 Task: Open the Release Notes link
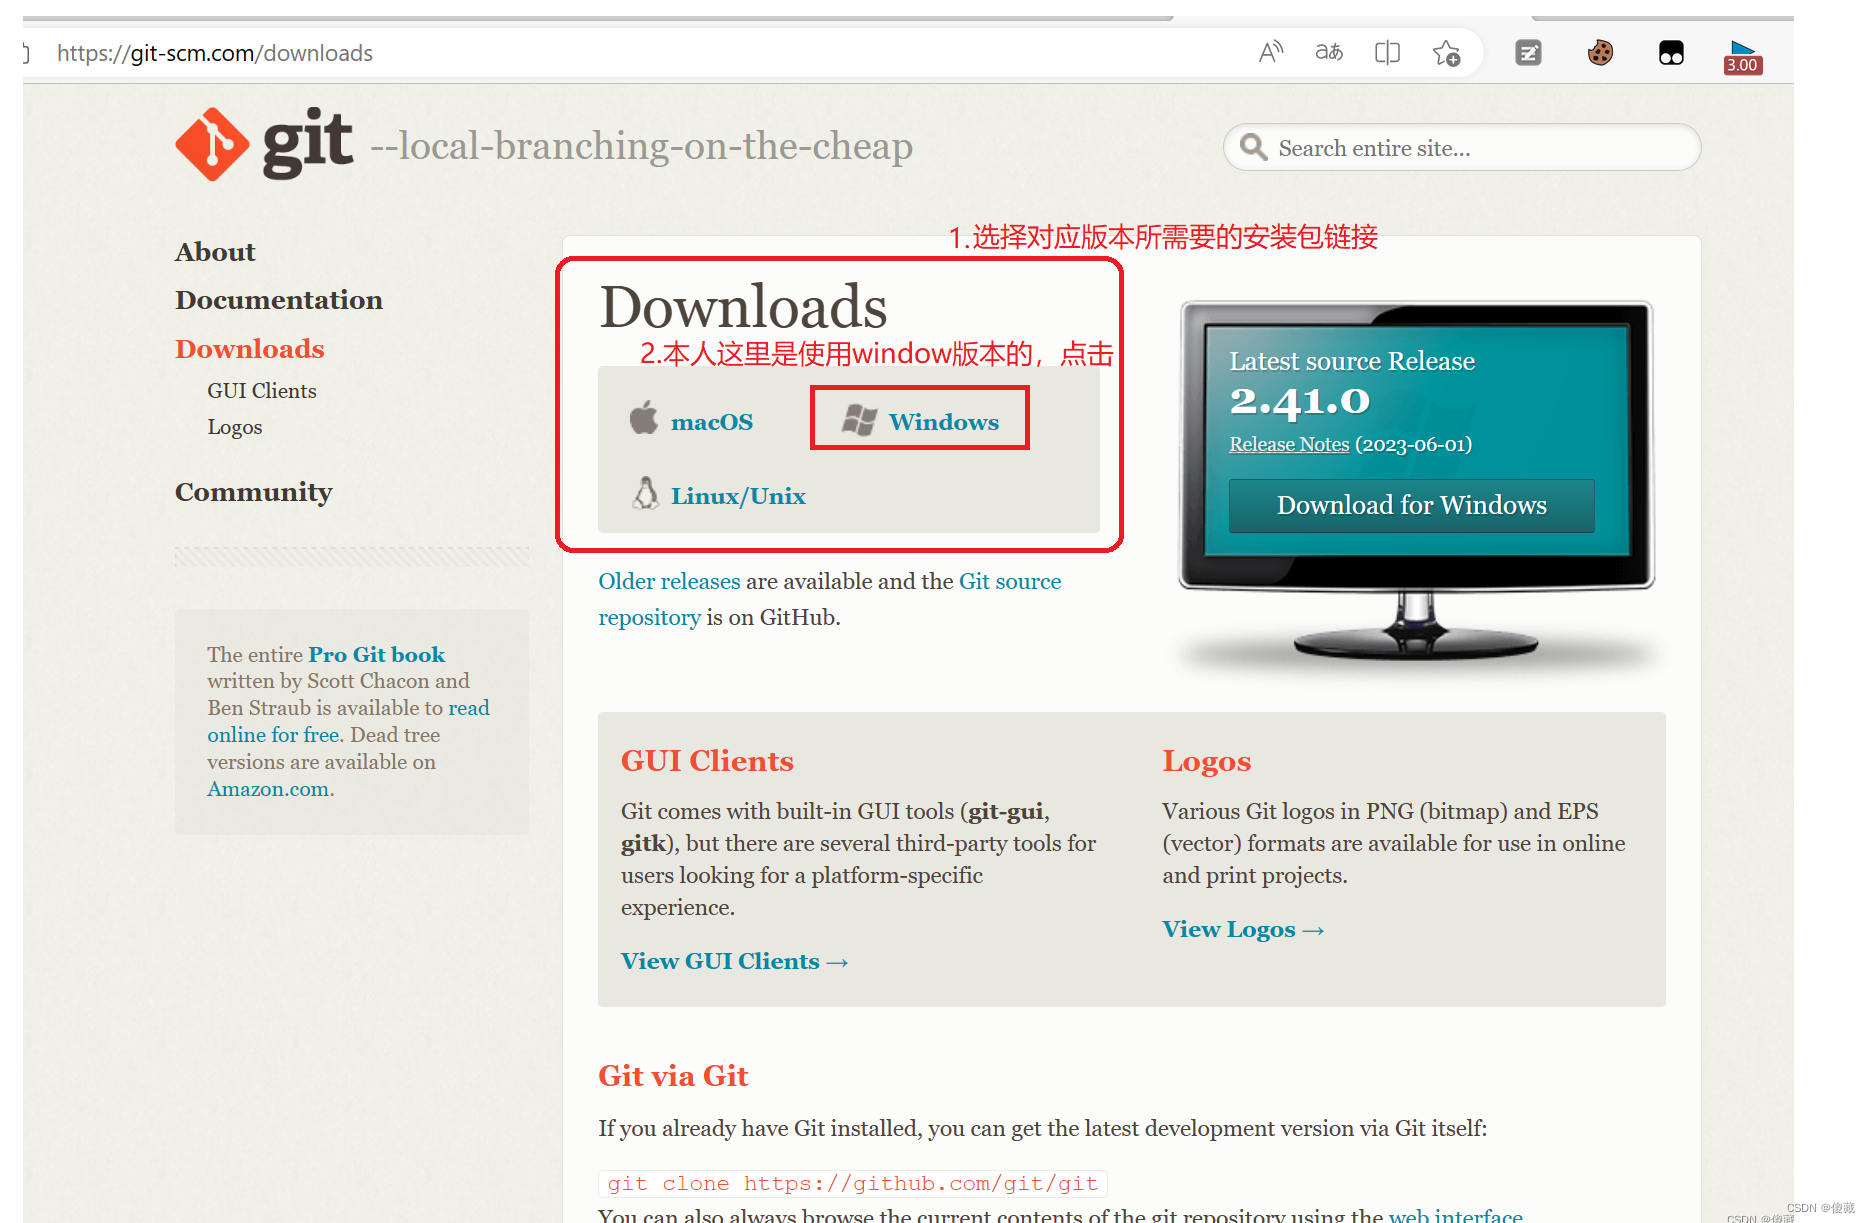tap(1289, 444)
